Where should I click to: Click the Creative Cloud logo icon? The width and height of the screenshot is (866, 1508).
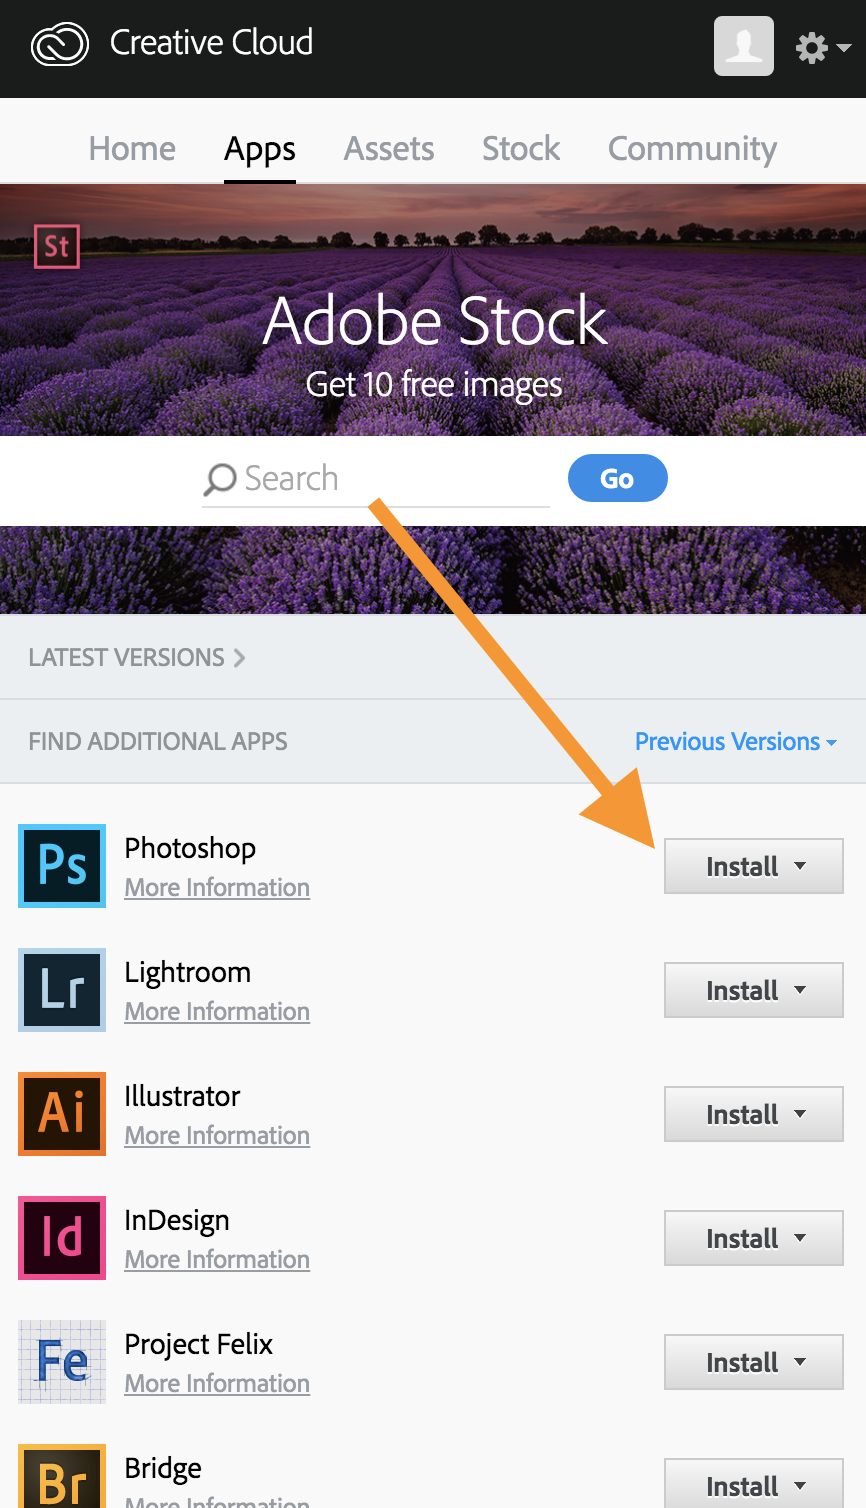(60, 45)
